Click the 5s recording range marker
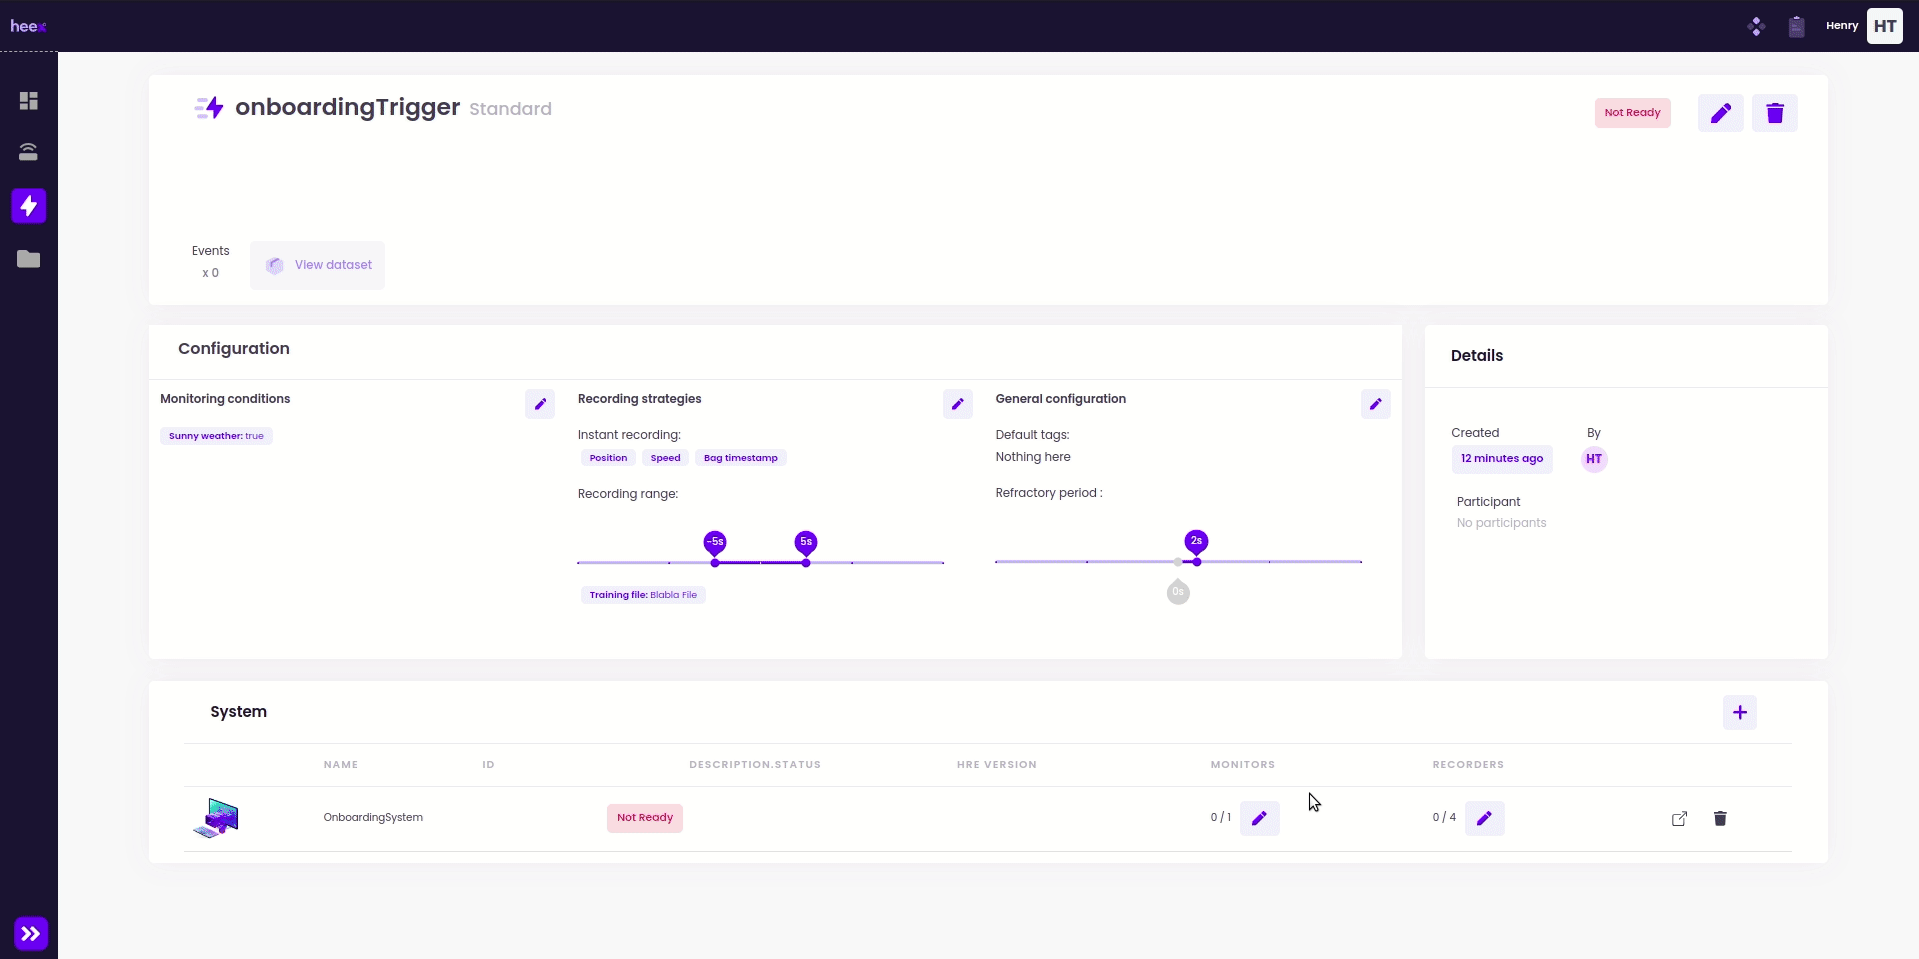 806,543
